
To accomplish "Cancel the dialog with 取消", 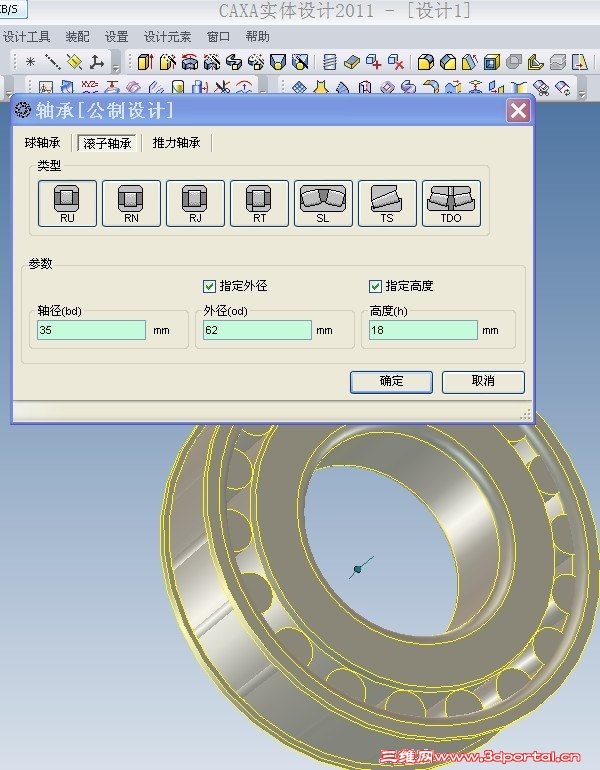I will pos(483,382).
